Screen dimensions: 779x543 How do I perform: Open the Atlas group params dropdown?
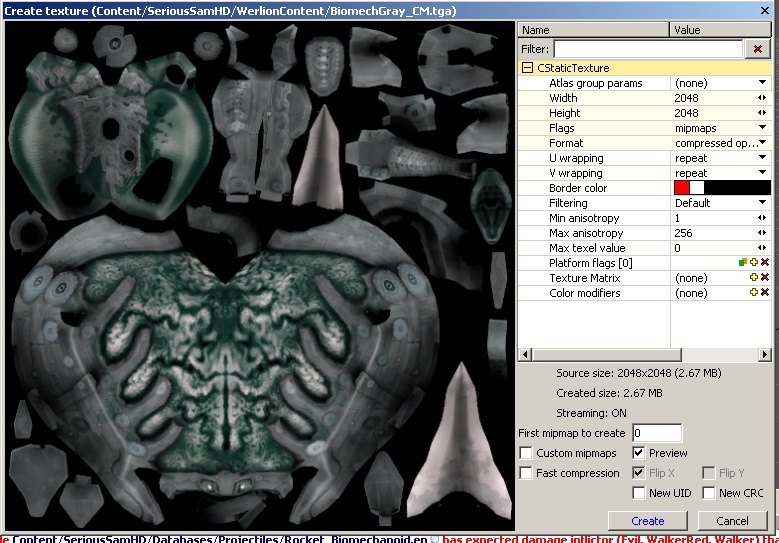(x=762, y=82)
